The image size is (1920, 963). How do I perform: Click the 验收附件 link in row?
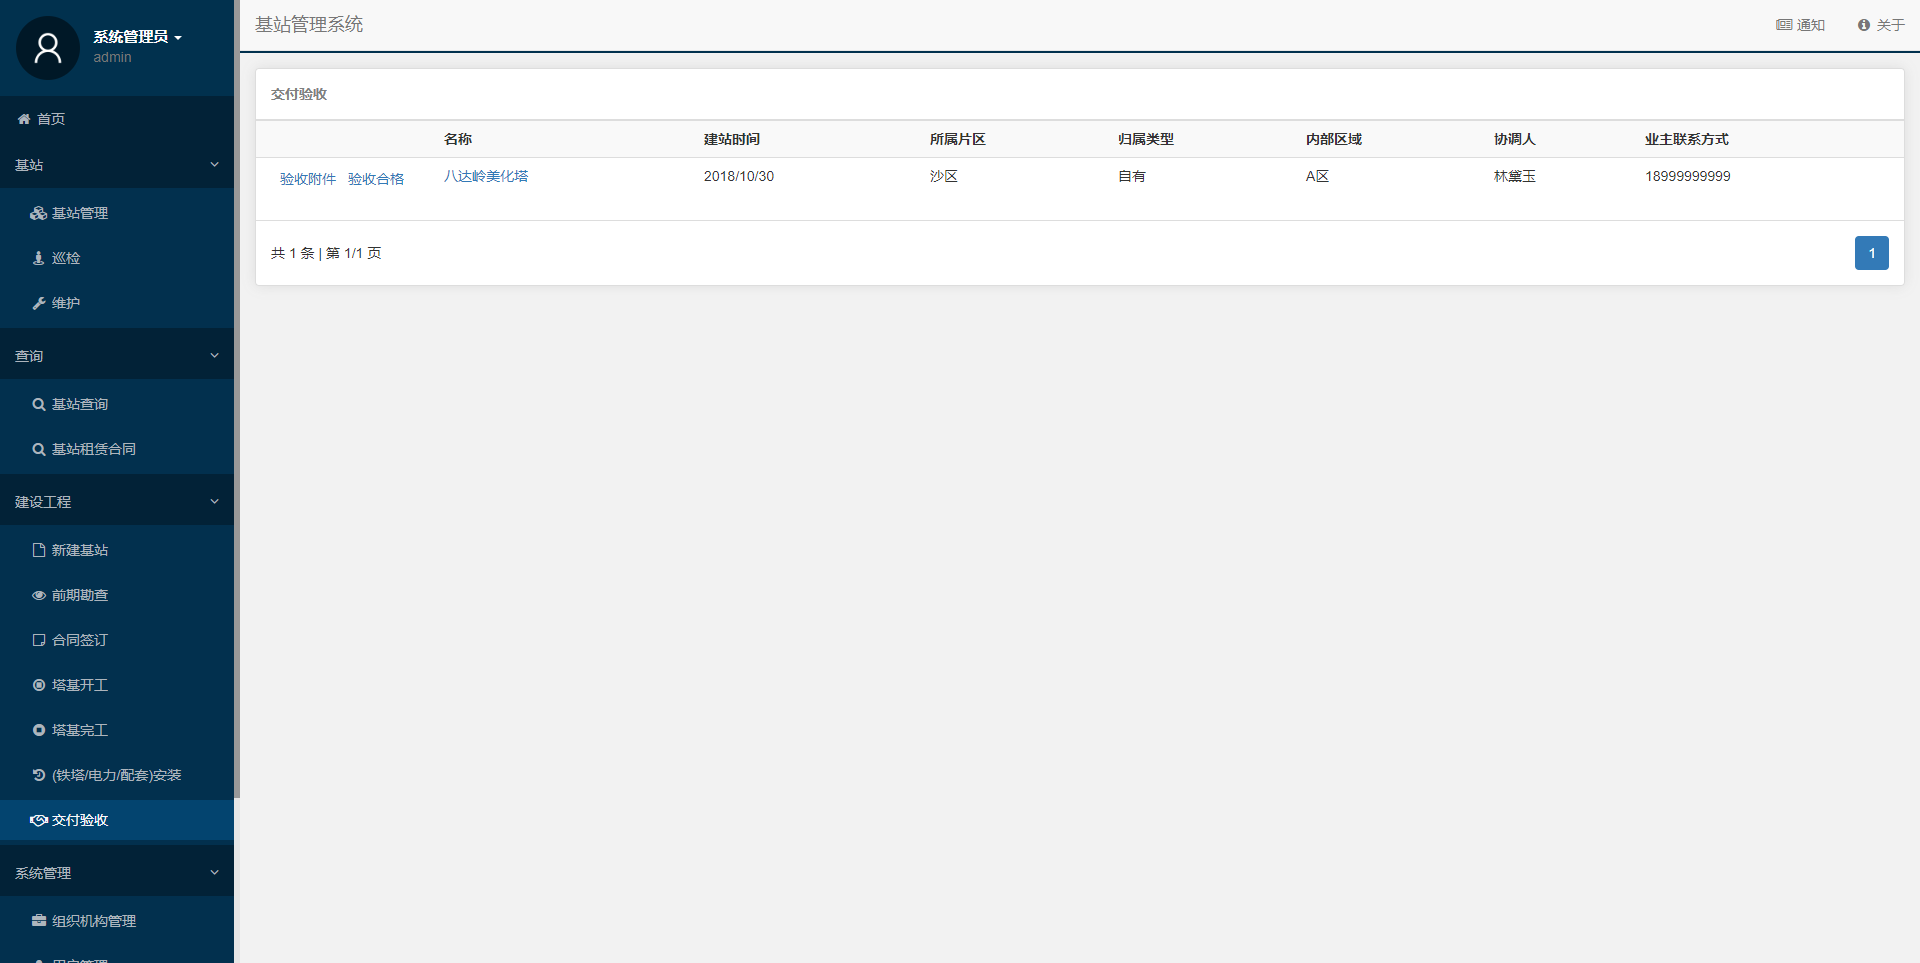coord(308,179)
